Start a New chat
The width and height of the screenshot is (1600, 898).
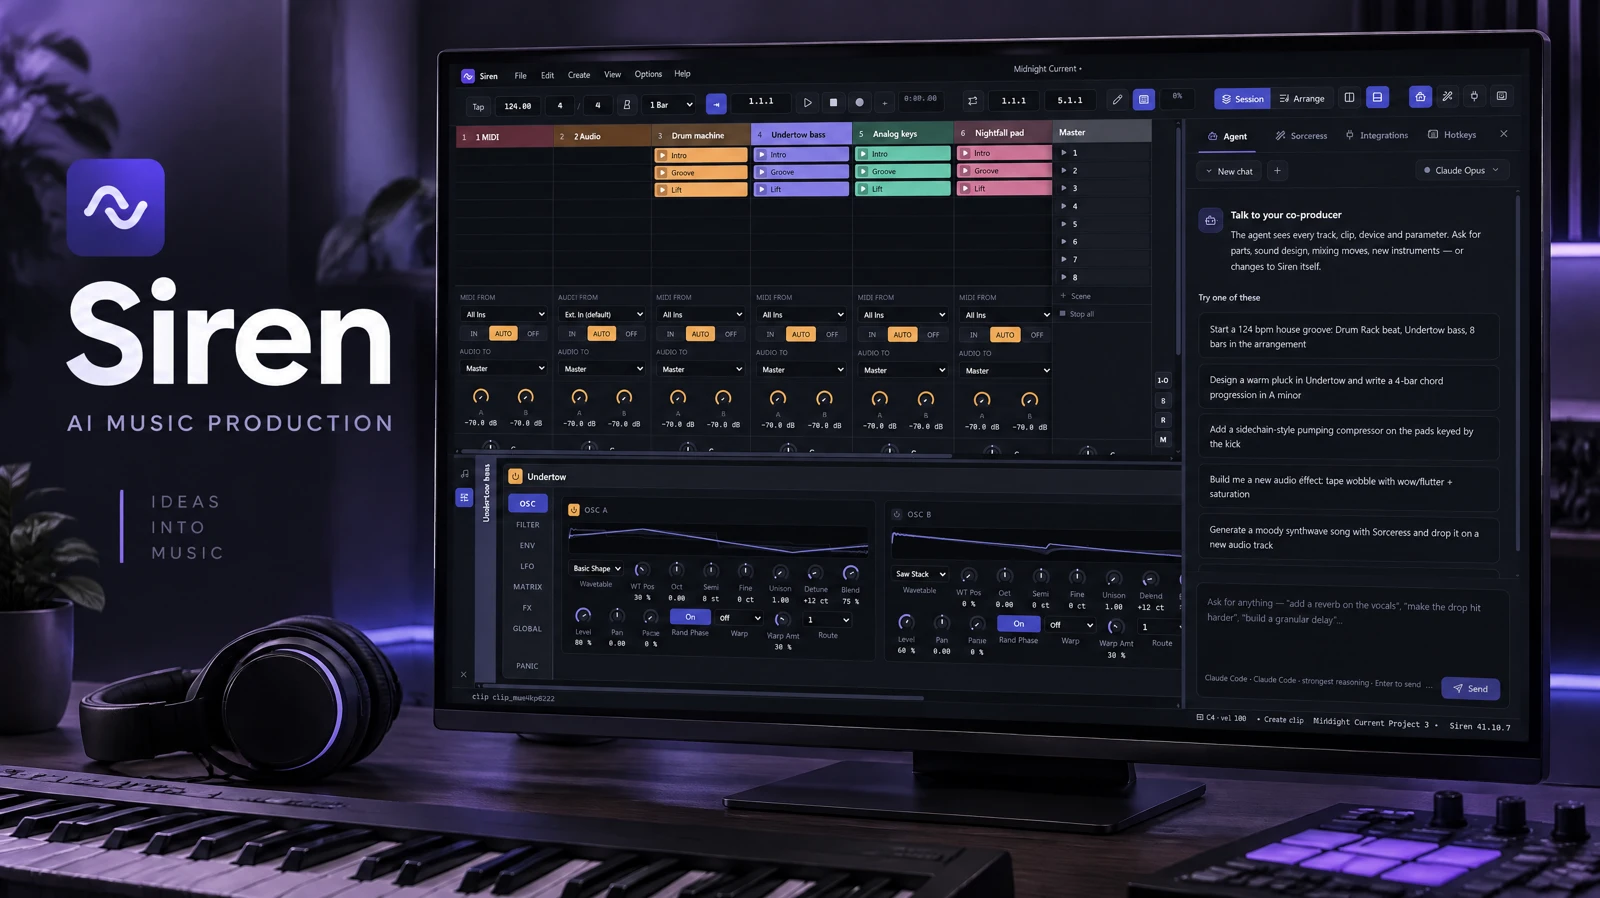tap(1228, 172)
